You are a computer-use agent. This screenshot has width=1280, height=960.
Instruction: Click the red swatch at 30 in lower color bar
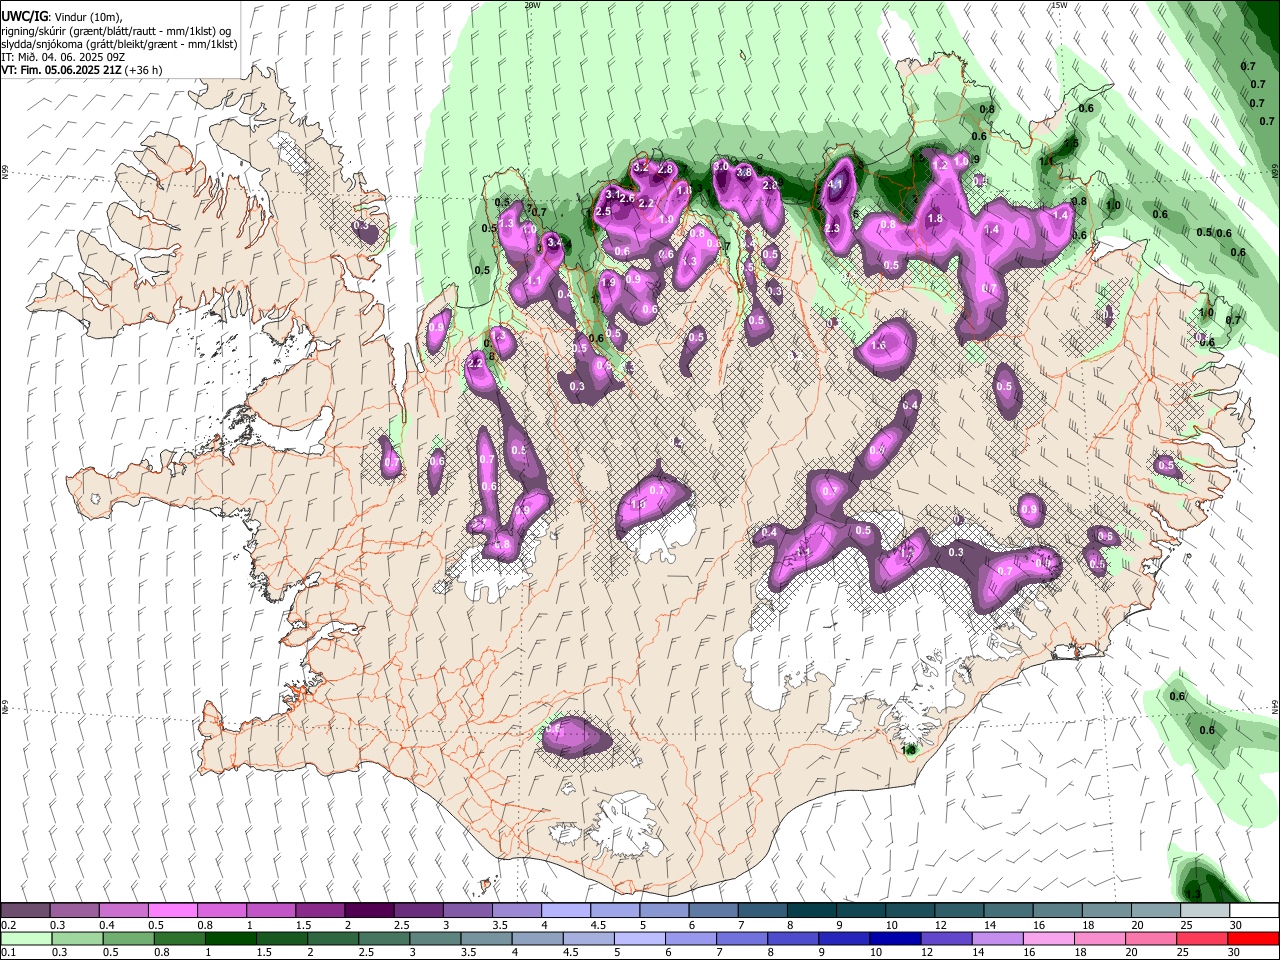[x=1254, y=938]
